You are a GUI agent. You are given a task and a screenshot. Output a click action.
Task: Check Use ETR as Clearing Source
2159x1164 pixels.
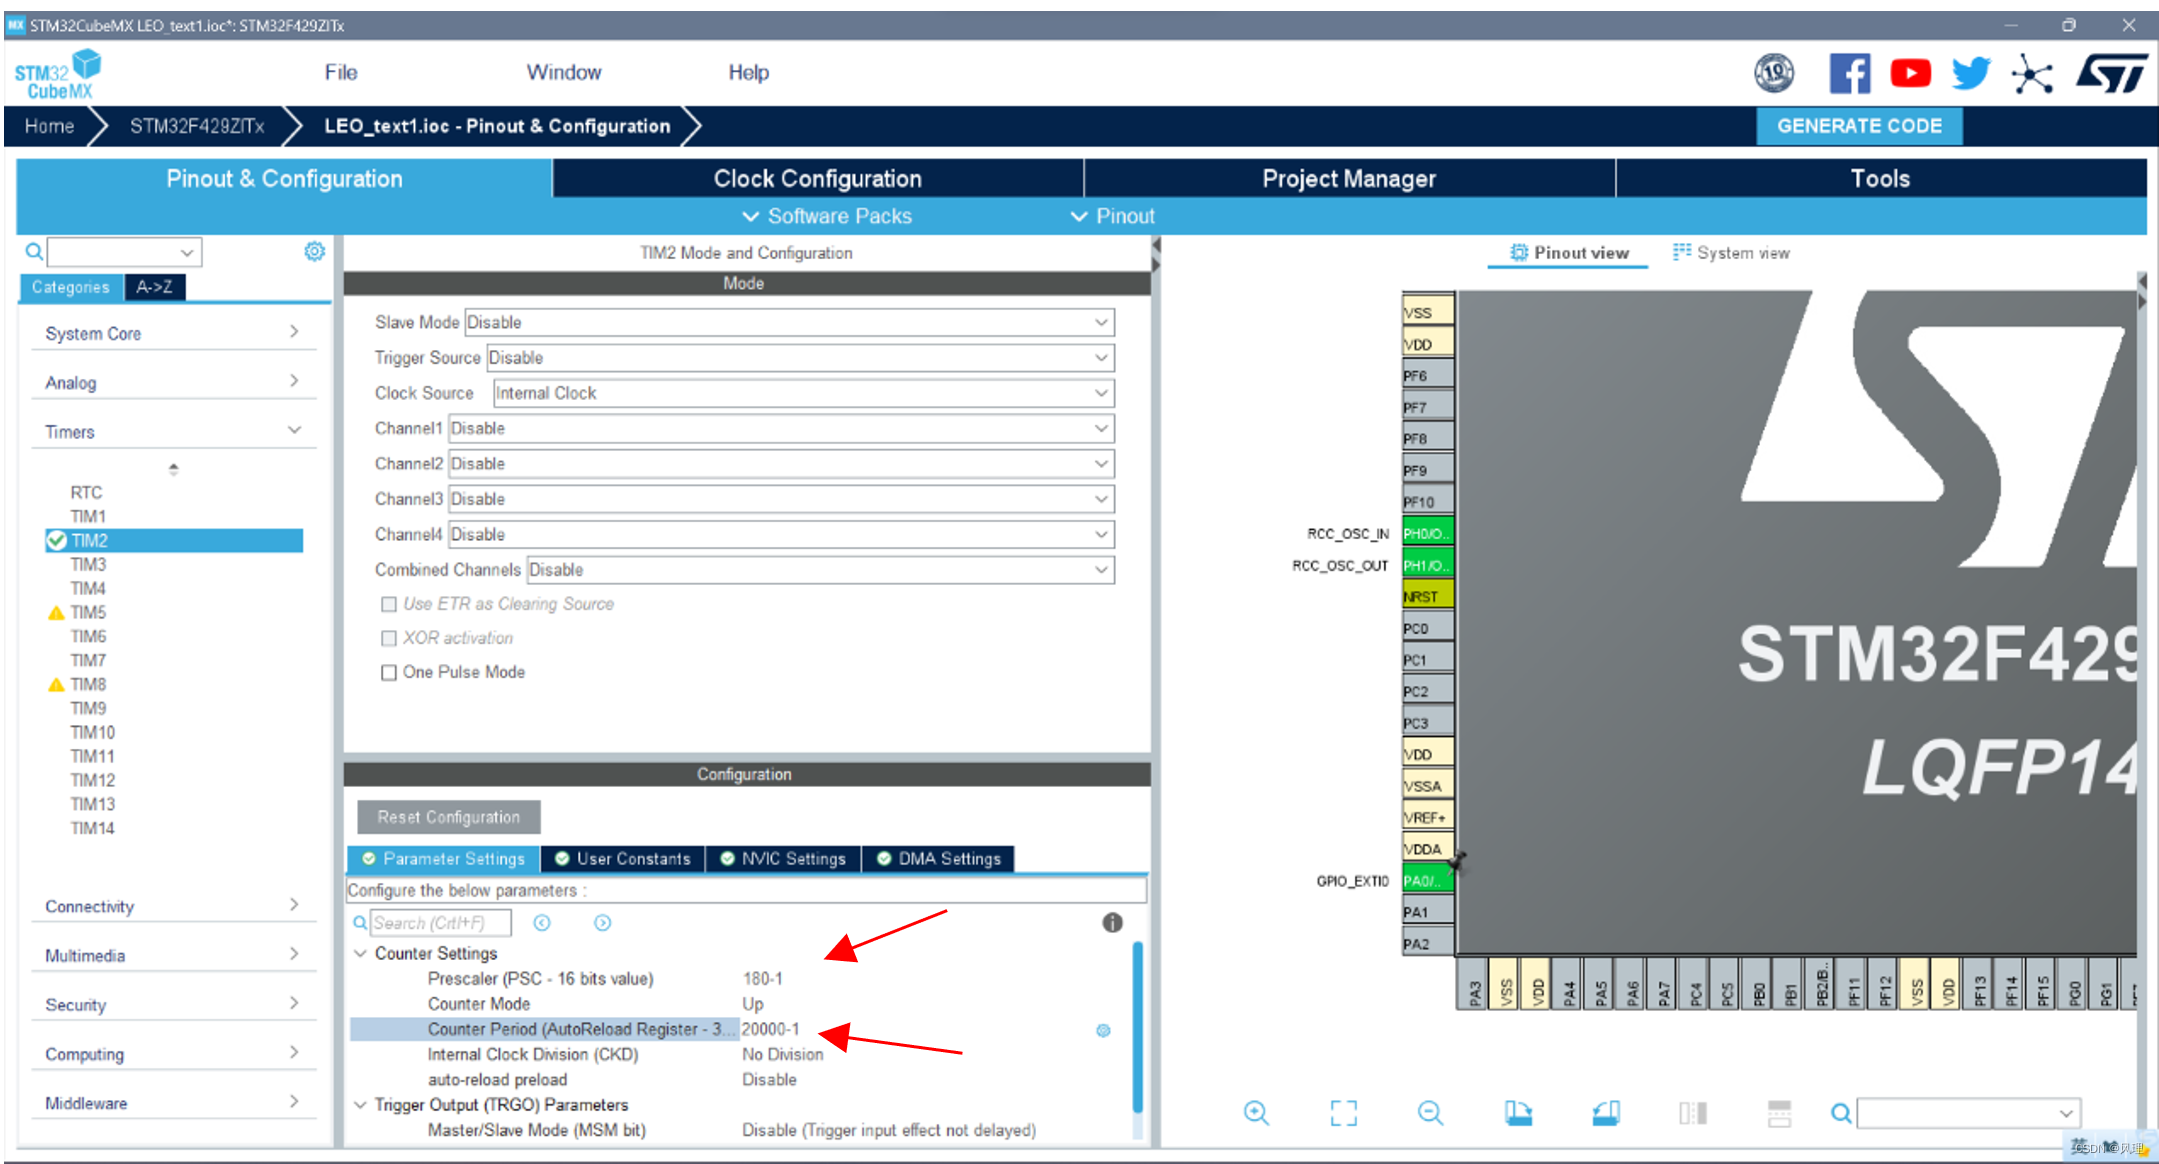pyautogui.click(x=389, y=604)
